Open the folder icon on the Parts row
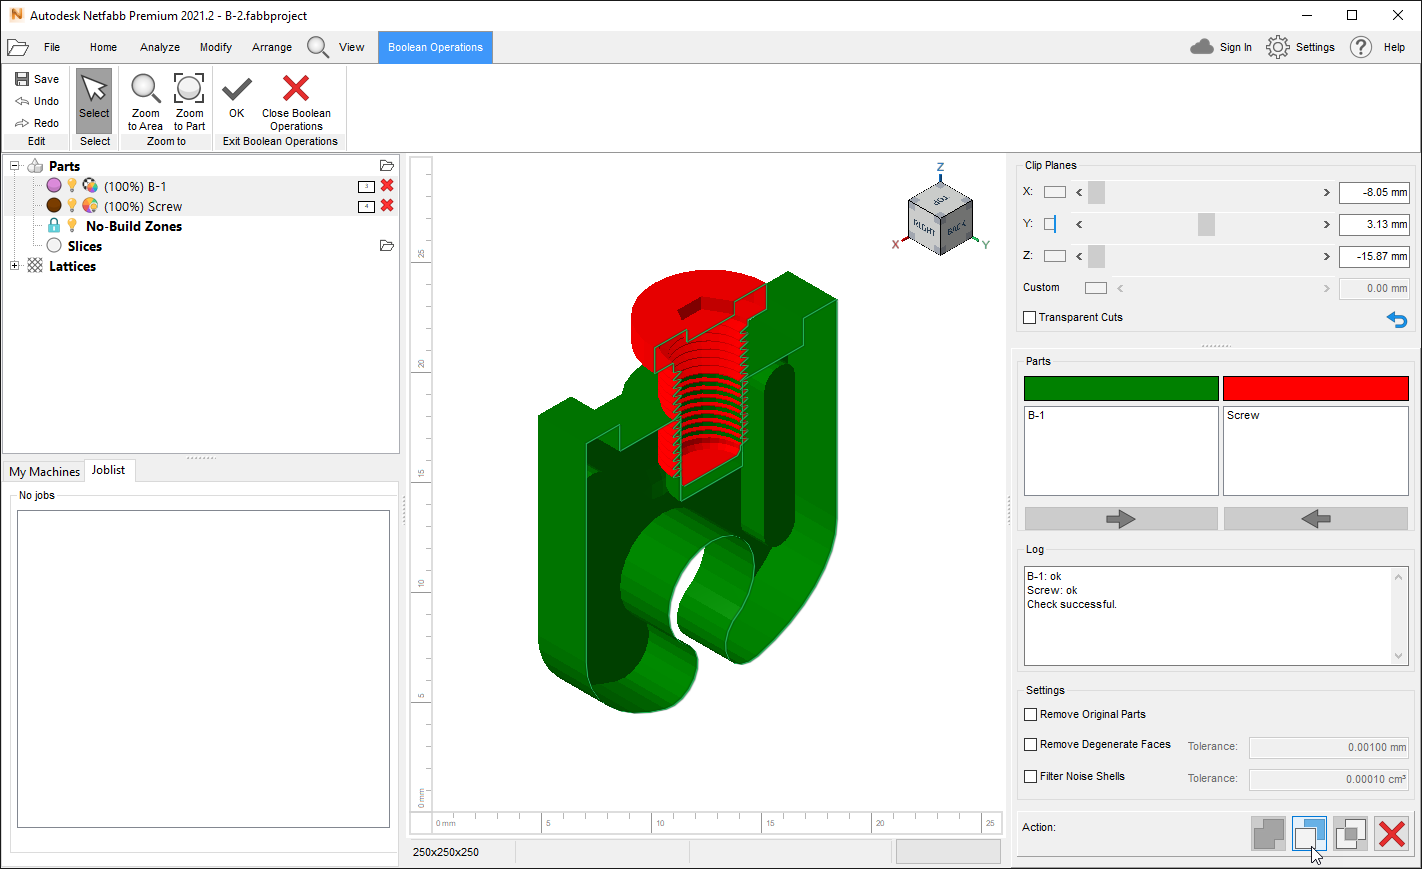The width and height of the screenshot is (1422, 869). tap(387, 166)
